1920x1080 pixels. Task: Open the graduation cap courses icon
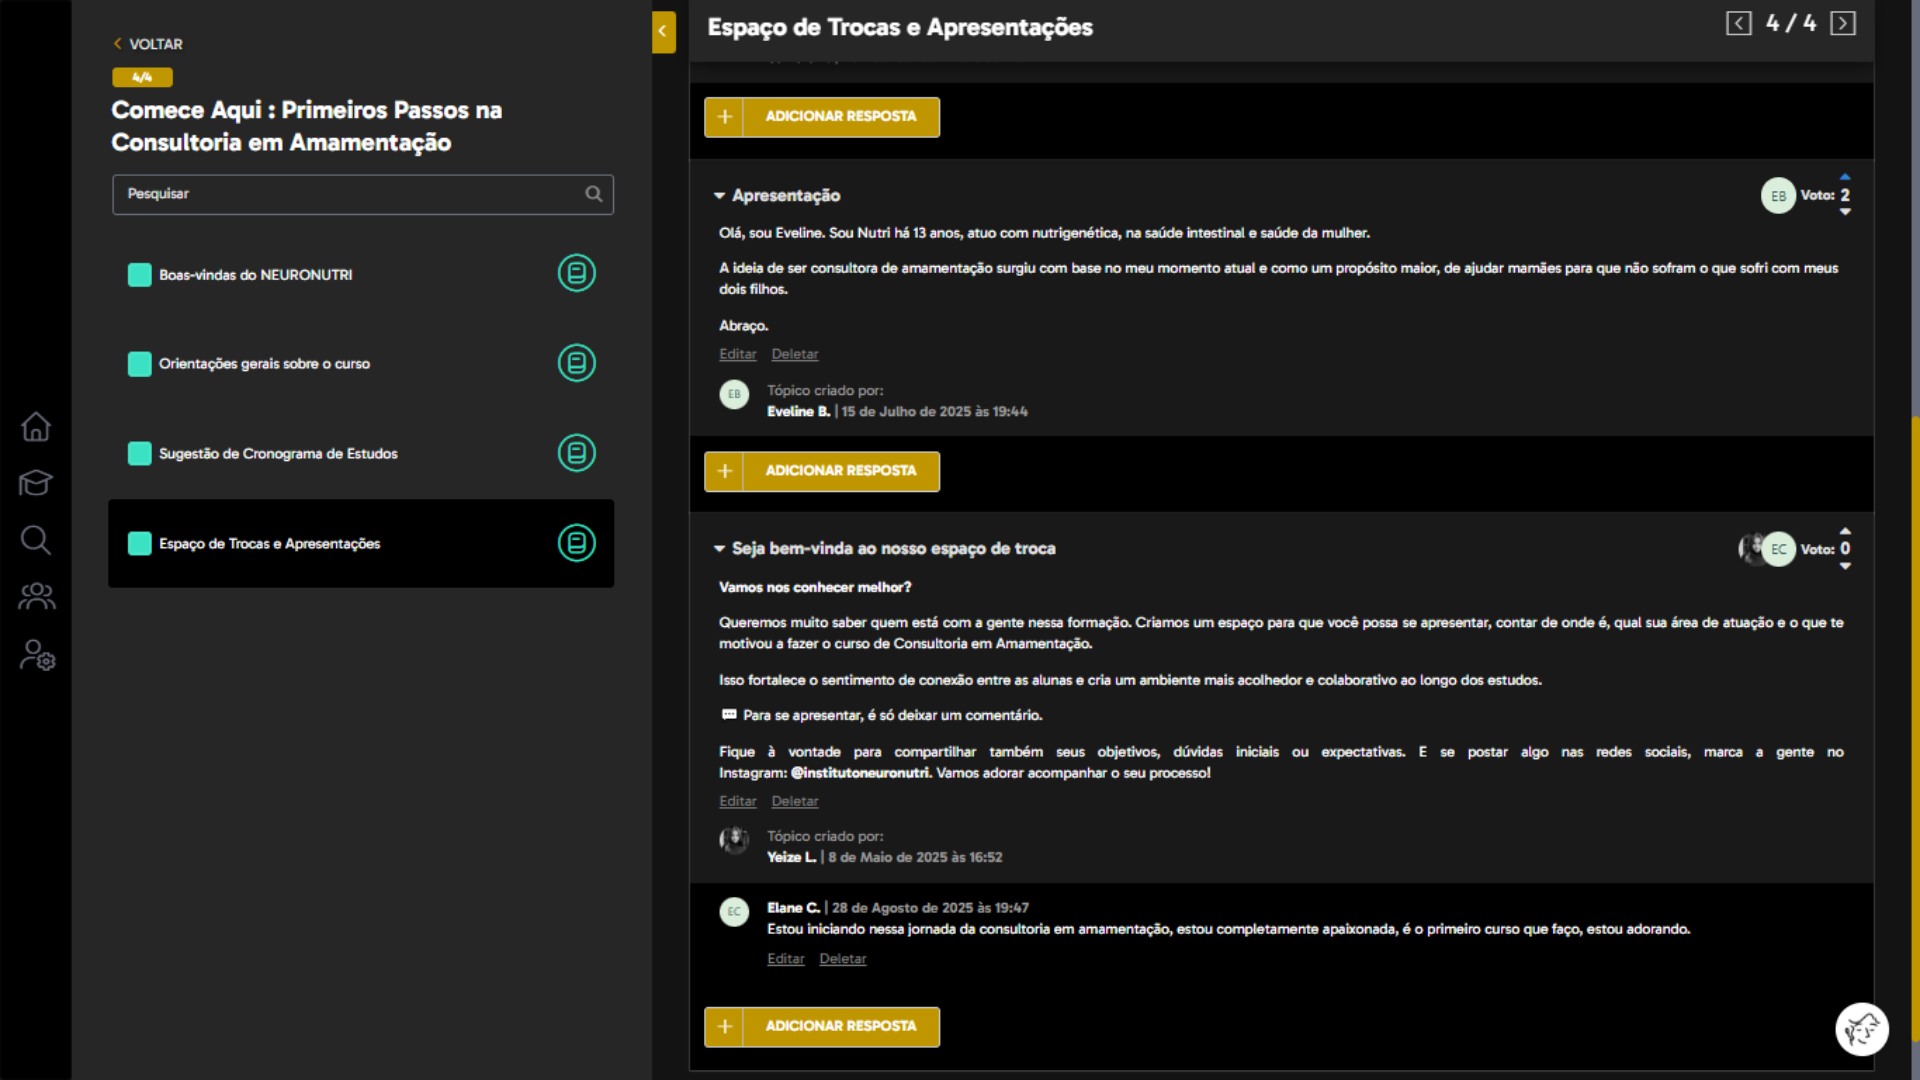tap(36, 483)
